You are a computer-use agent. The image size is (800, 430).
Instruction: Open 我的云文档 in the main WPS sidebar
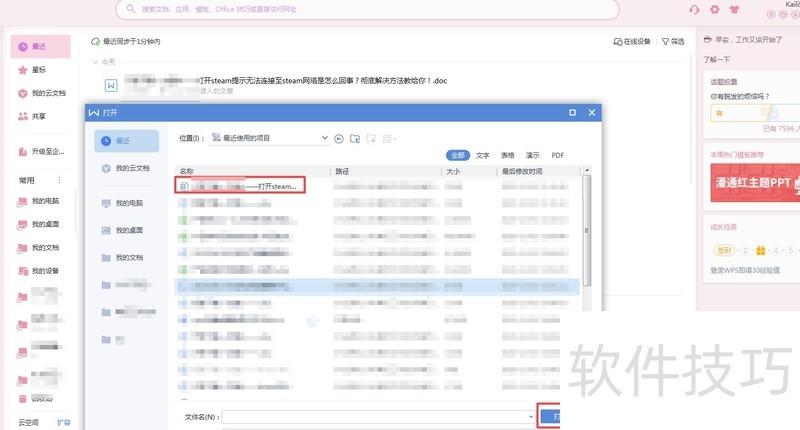tap(40, 93)
